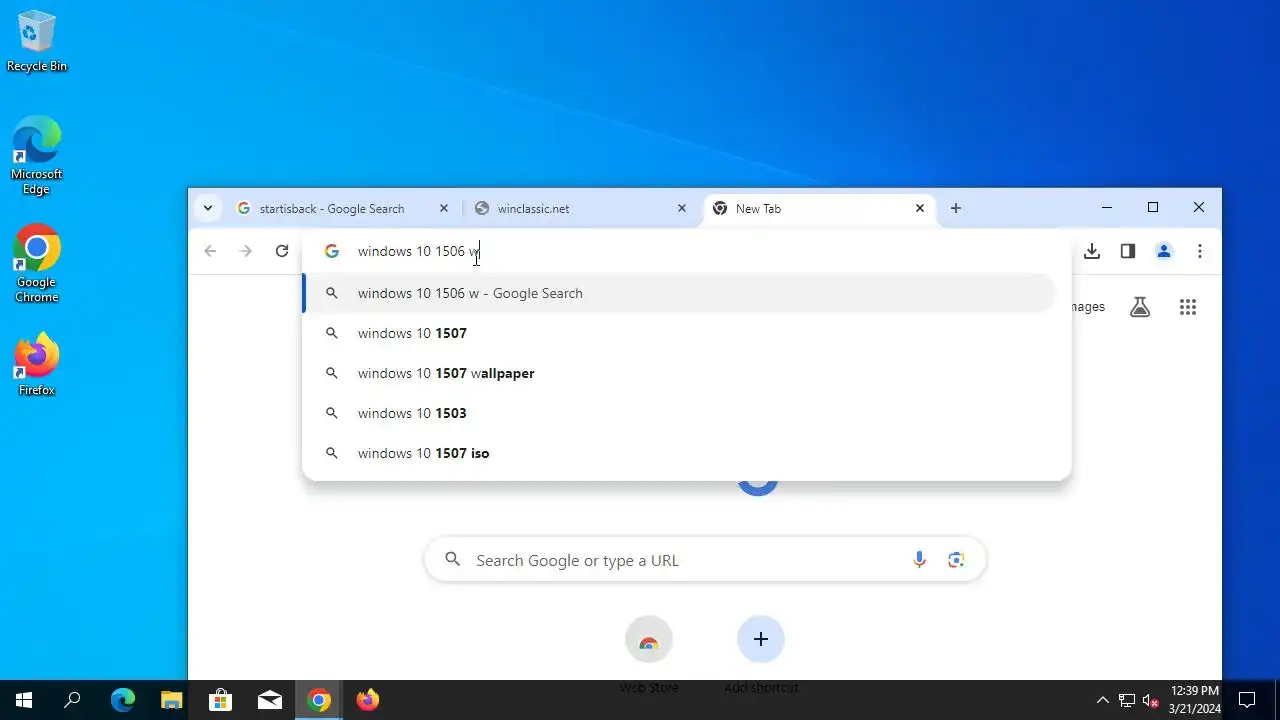Open Google Chrome desktop shortcut
Screen dimensions: 1280x720
[37, 263]
